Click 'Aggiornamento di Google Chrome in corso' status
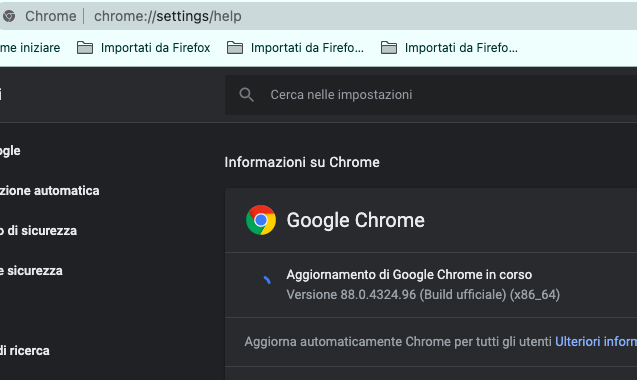The image size is (637, 380). pyautogui.click(x=409, y=275)
